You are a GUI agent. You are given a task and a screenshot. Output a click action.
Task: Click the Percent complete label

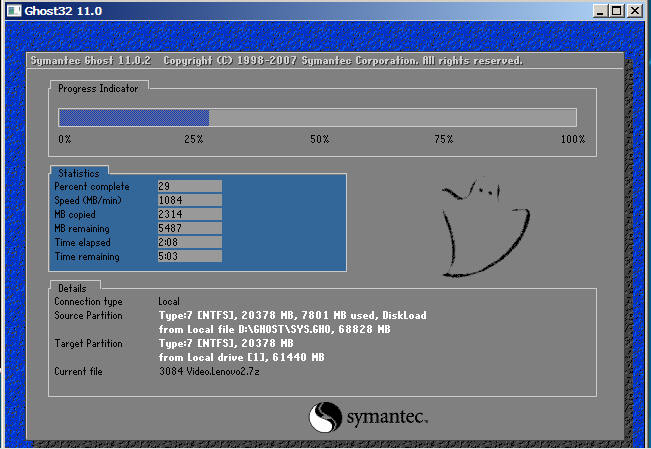point(92,186)
